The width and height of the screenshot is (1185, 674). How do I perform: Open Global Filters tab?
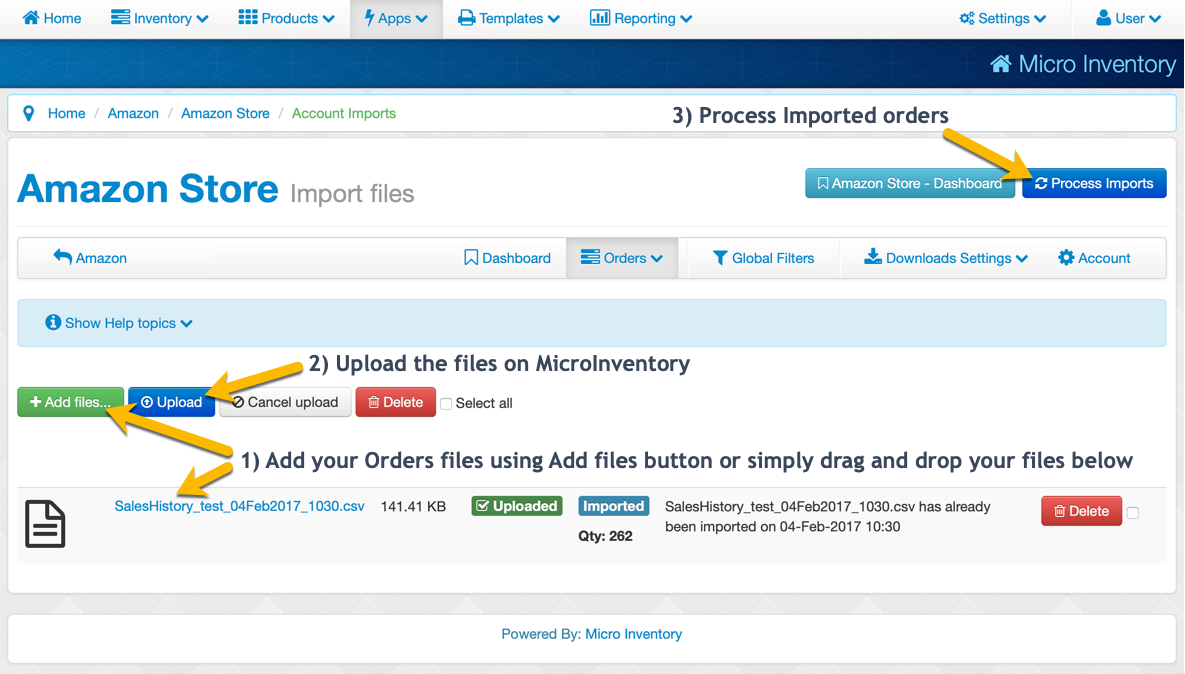point(763,258)
